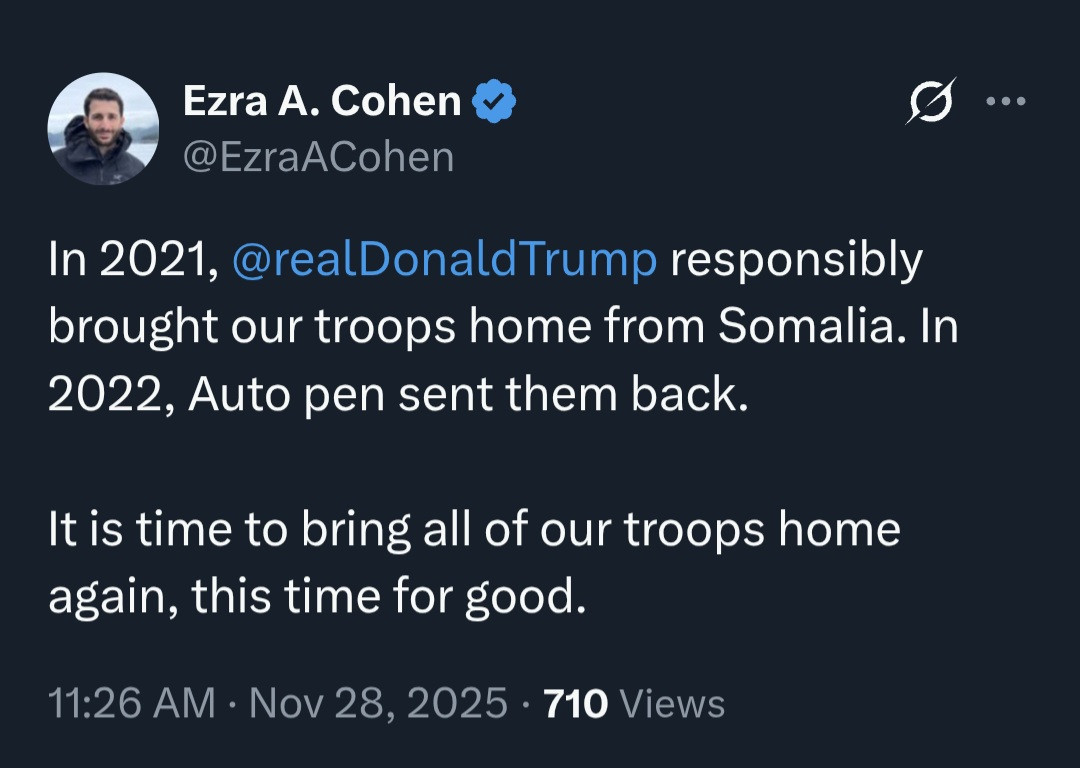
Task: Open the @realDonaldTrump mention link
Action: [444, 260]
